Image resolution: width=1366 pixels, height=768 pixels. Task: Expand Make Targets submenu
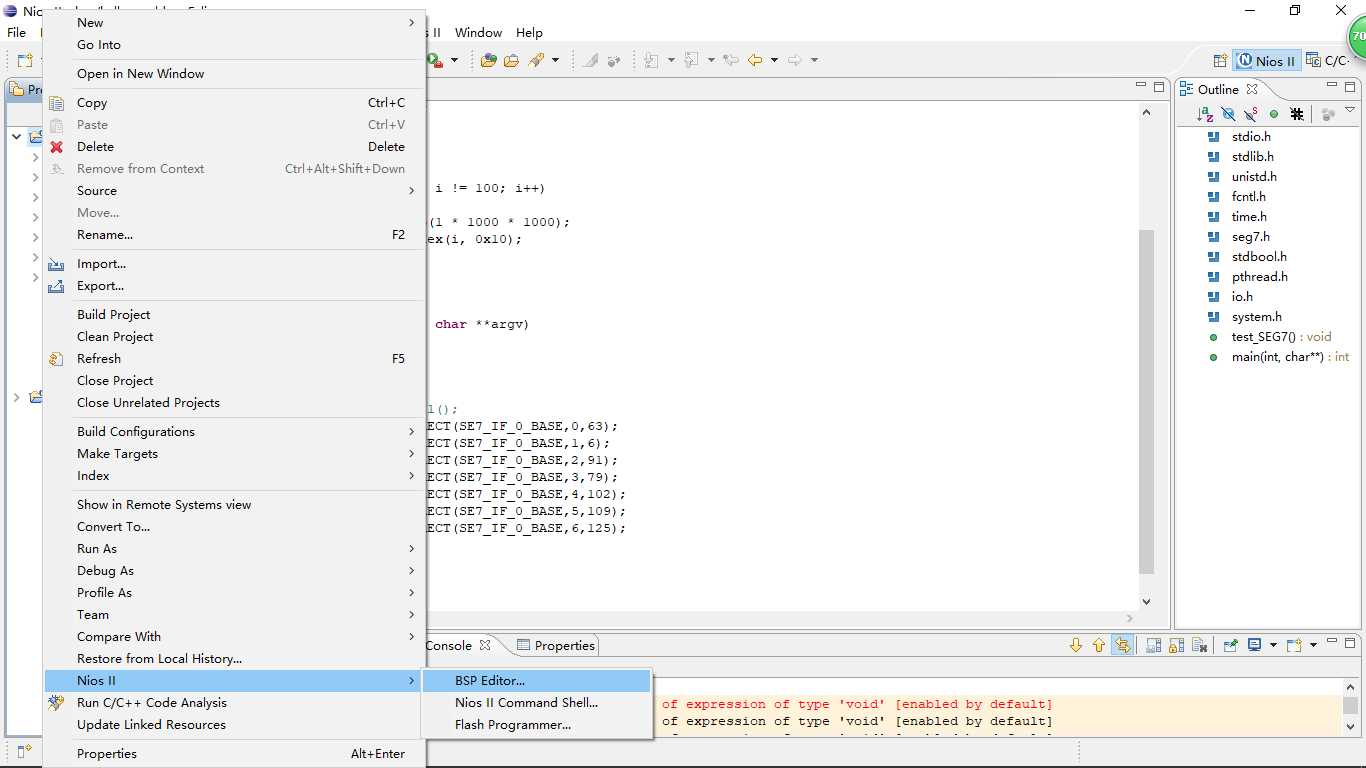[234, 454]
